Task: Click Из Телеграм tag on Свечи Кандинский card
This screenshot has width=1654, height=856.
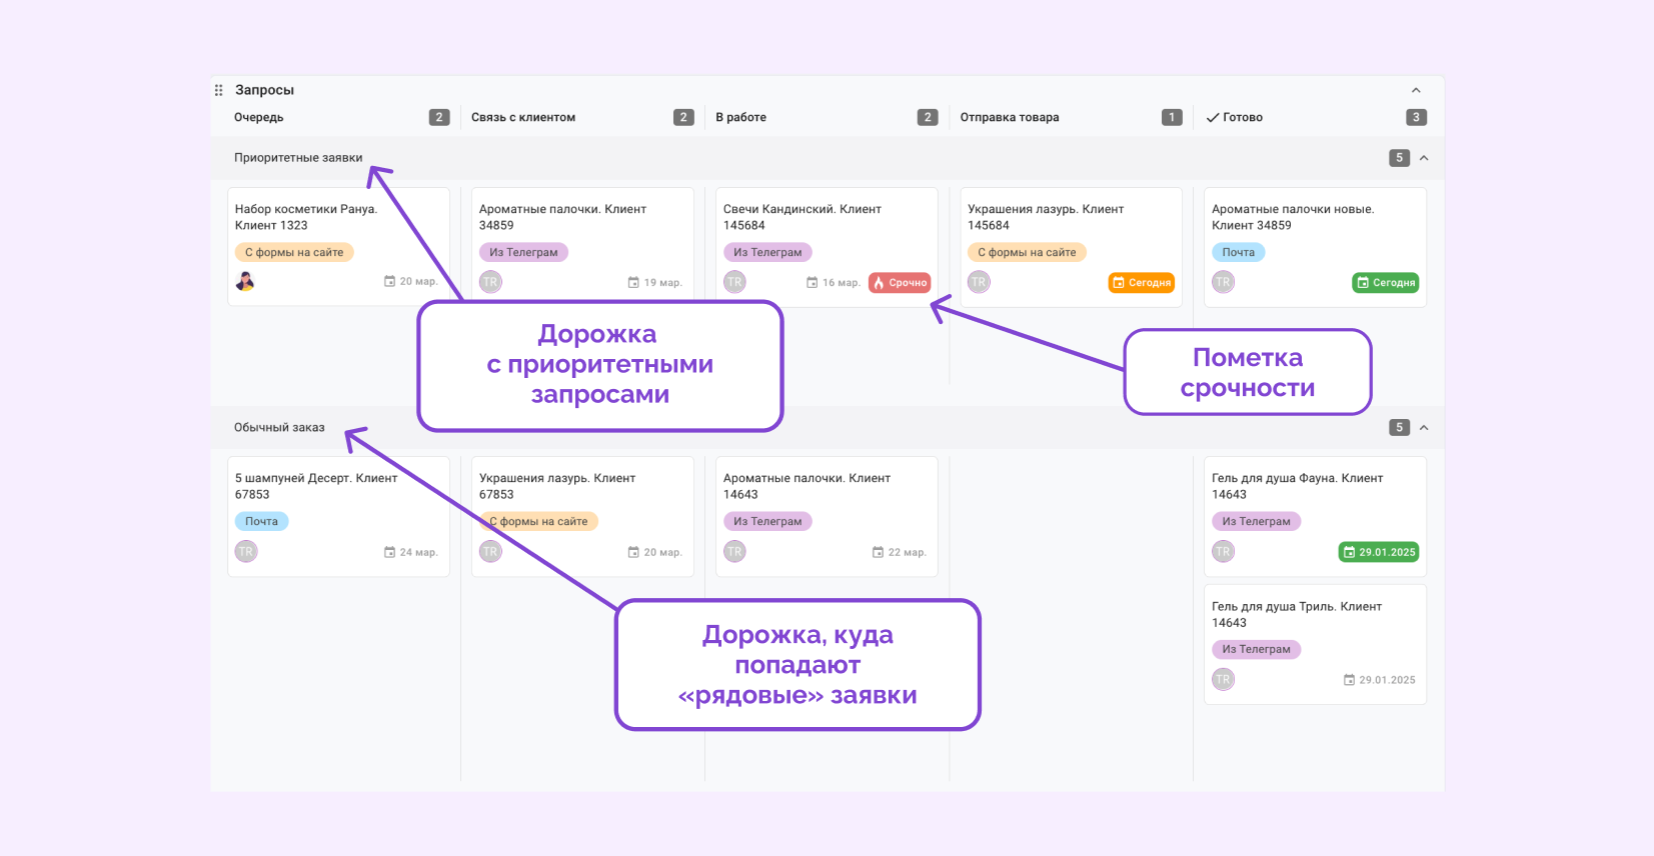Action: pos(768,253)
